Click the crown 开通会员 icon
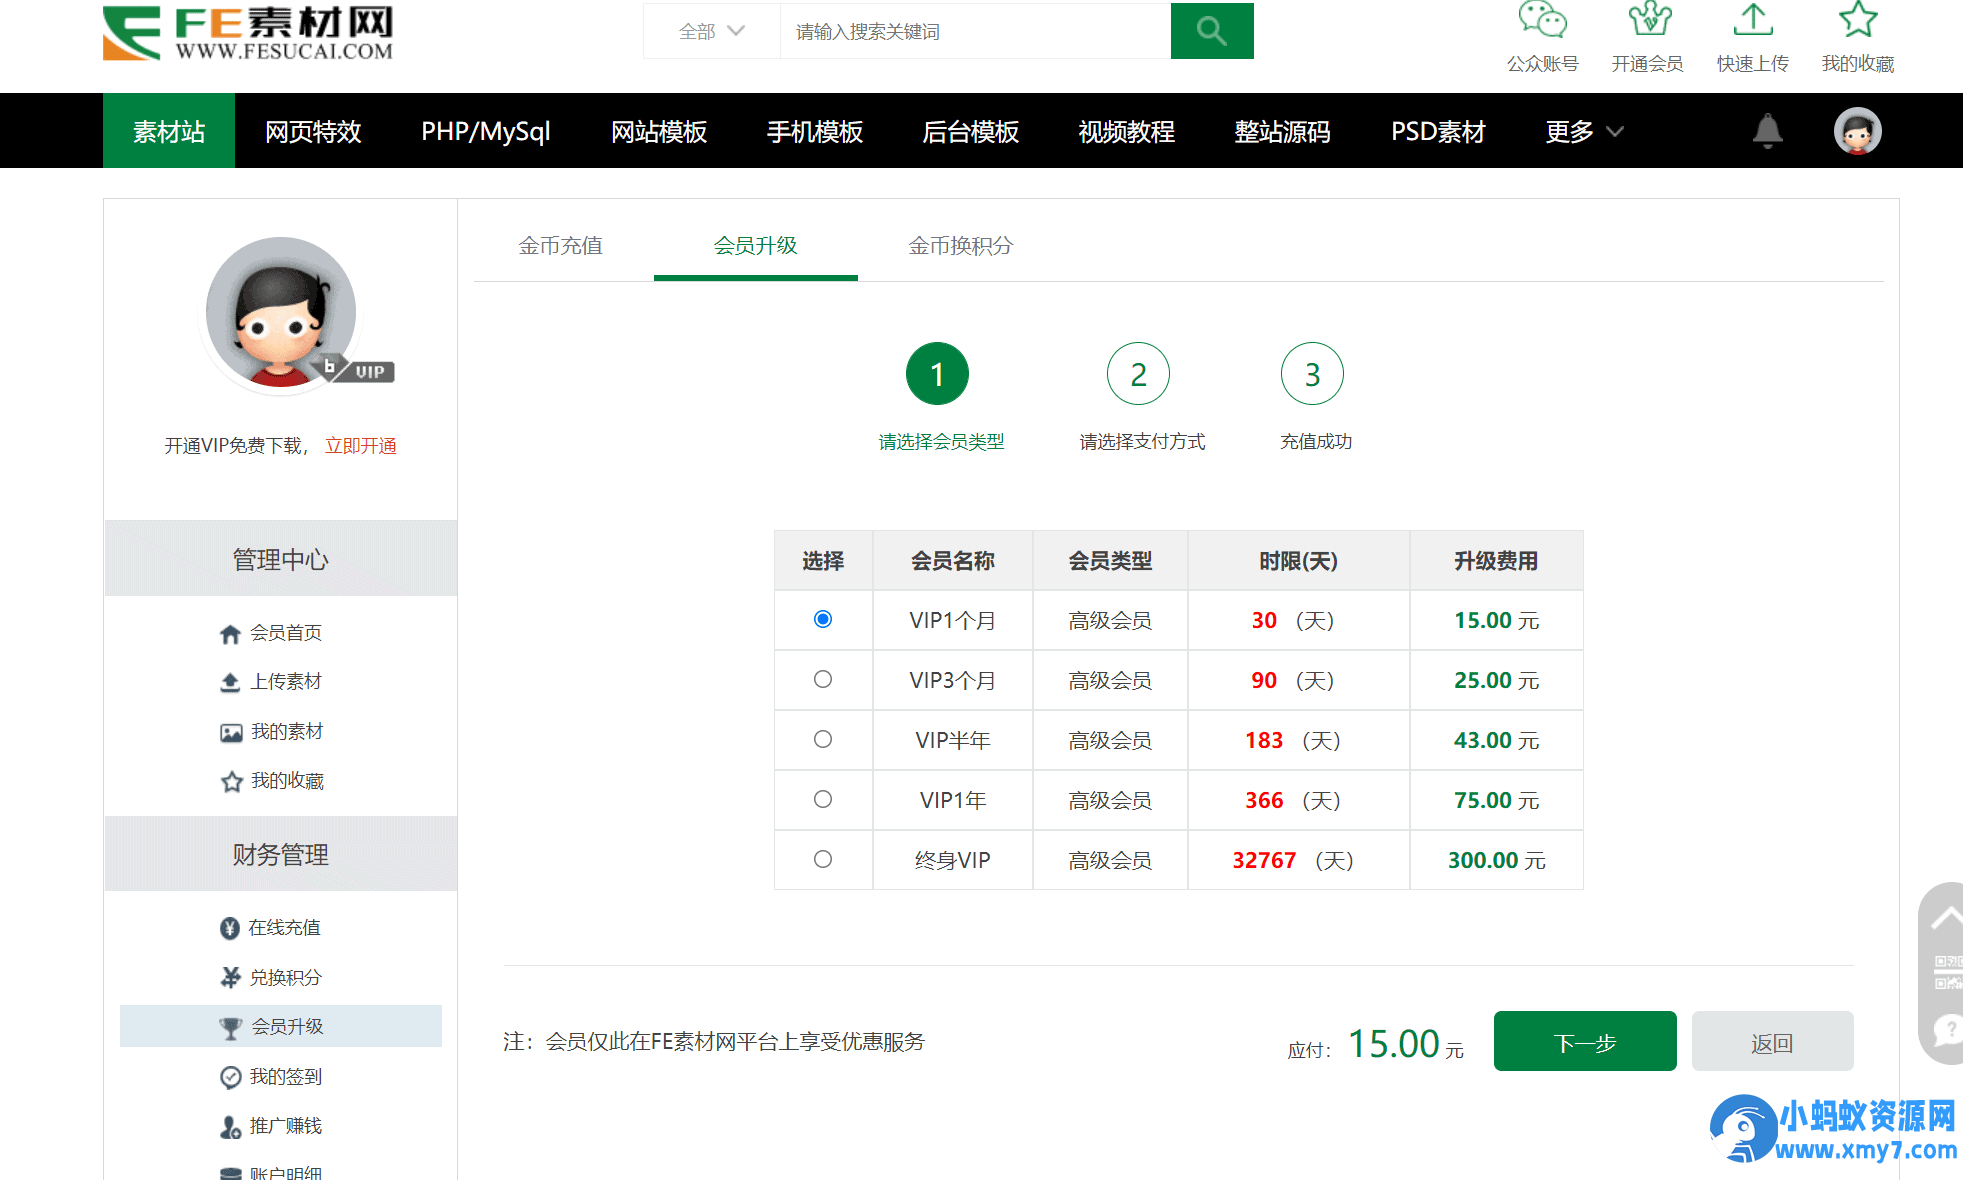The height and width of the screenshot is (1180, 1963). (x=1648, y=20)
